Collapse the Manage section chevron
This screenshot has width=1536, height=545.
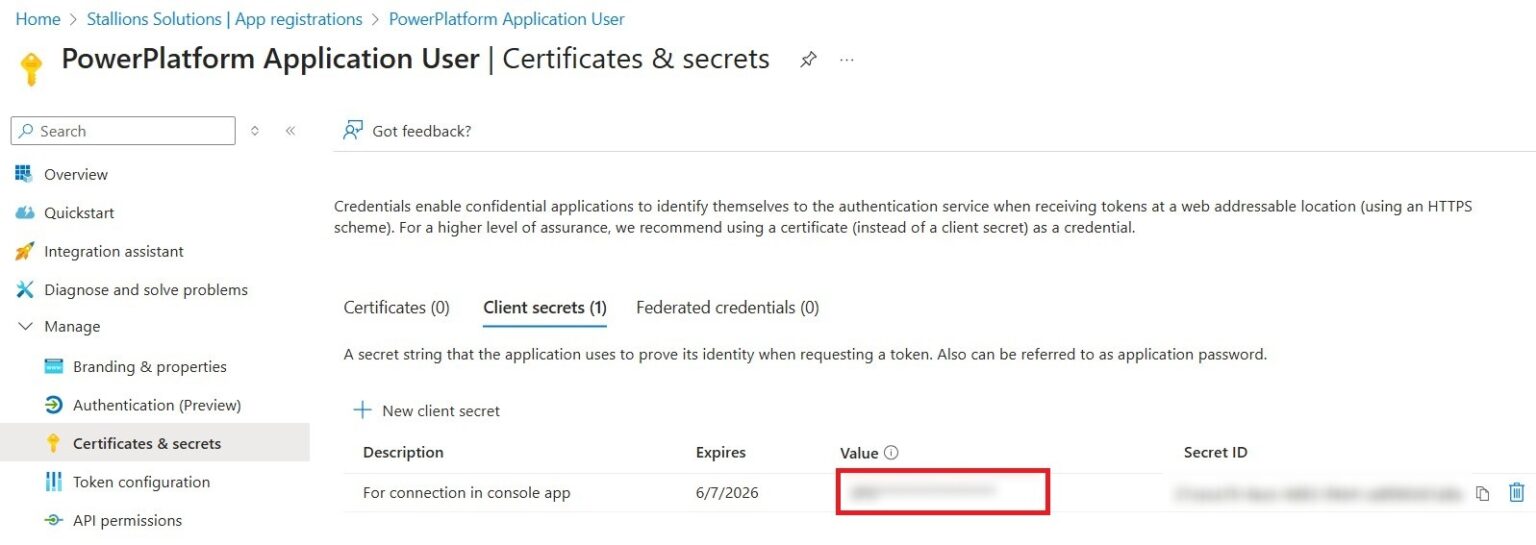pos(26,327)
